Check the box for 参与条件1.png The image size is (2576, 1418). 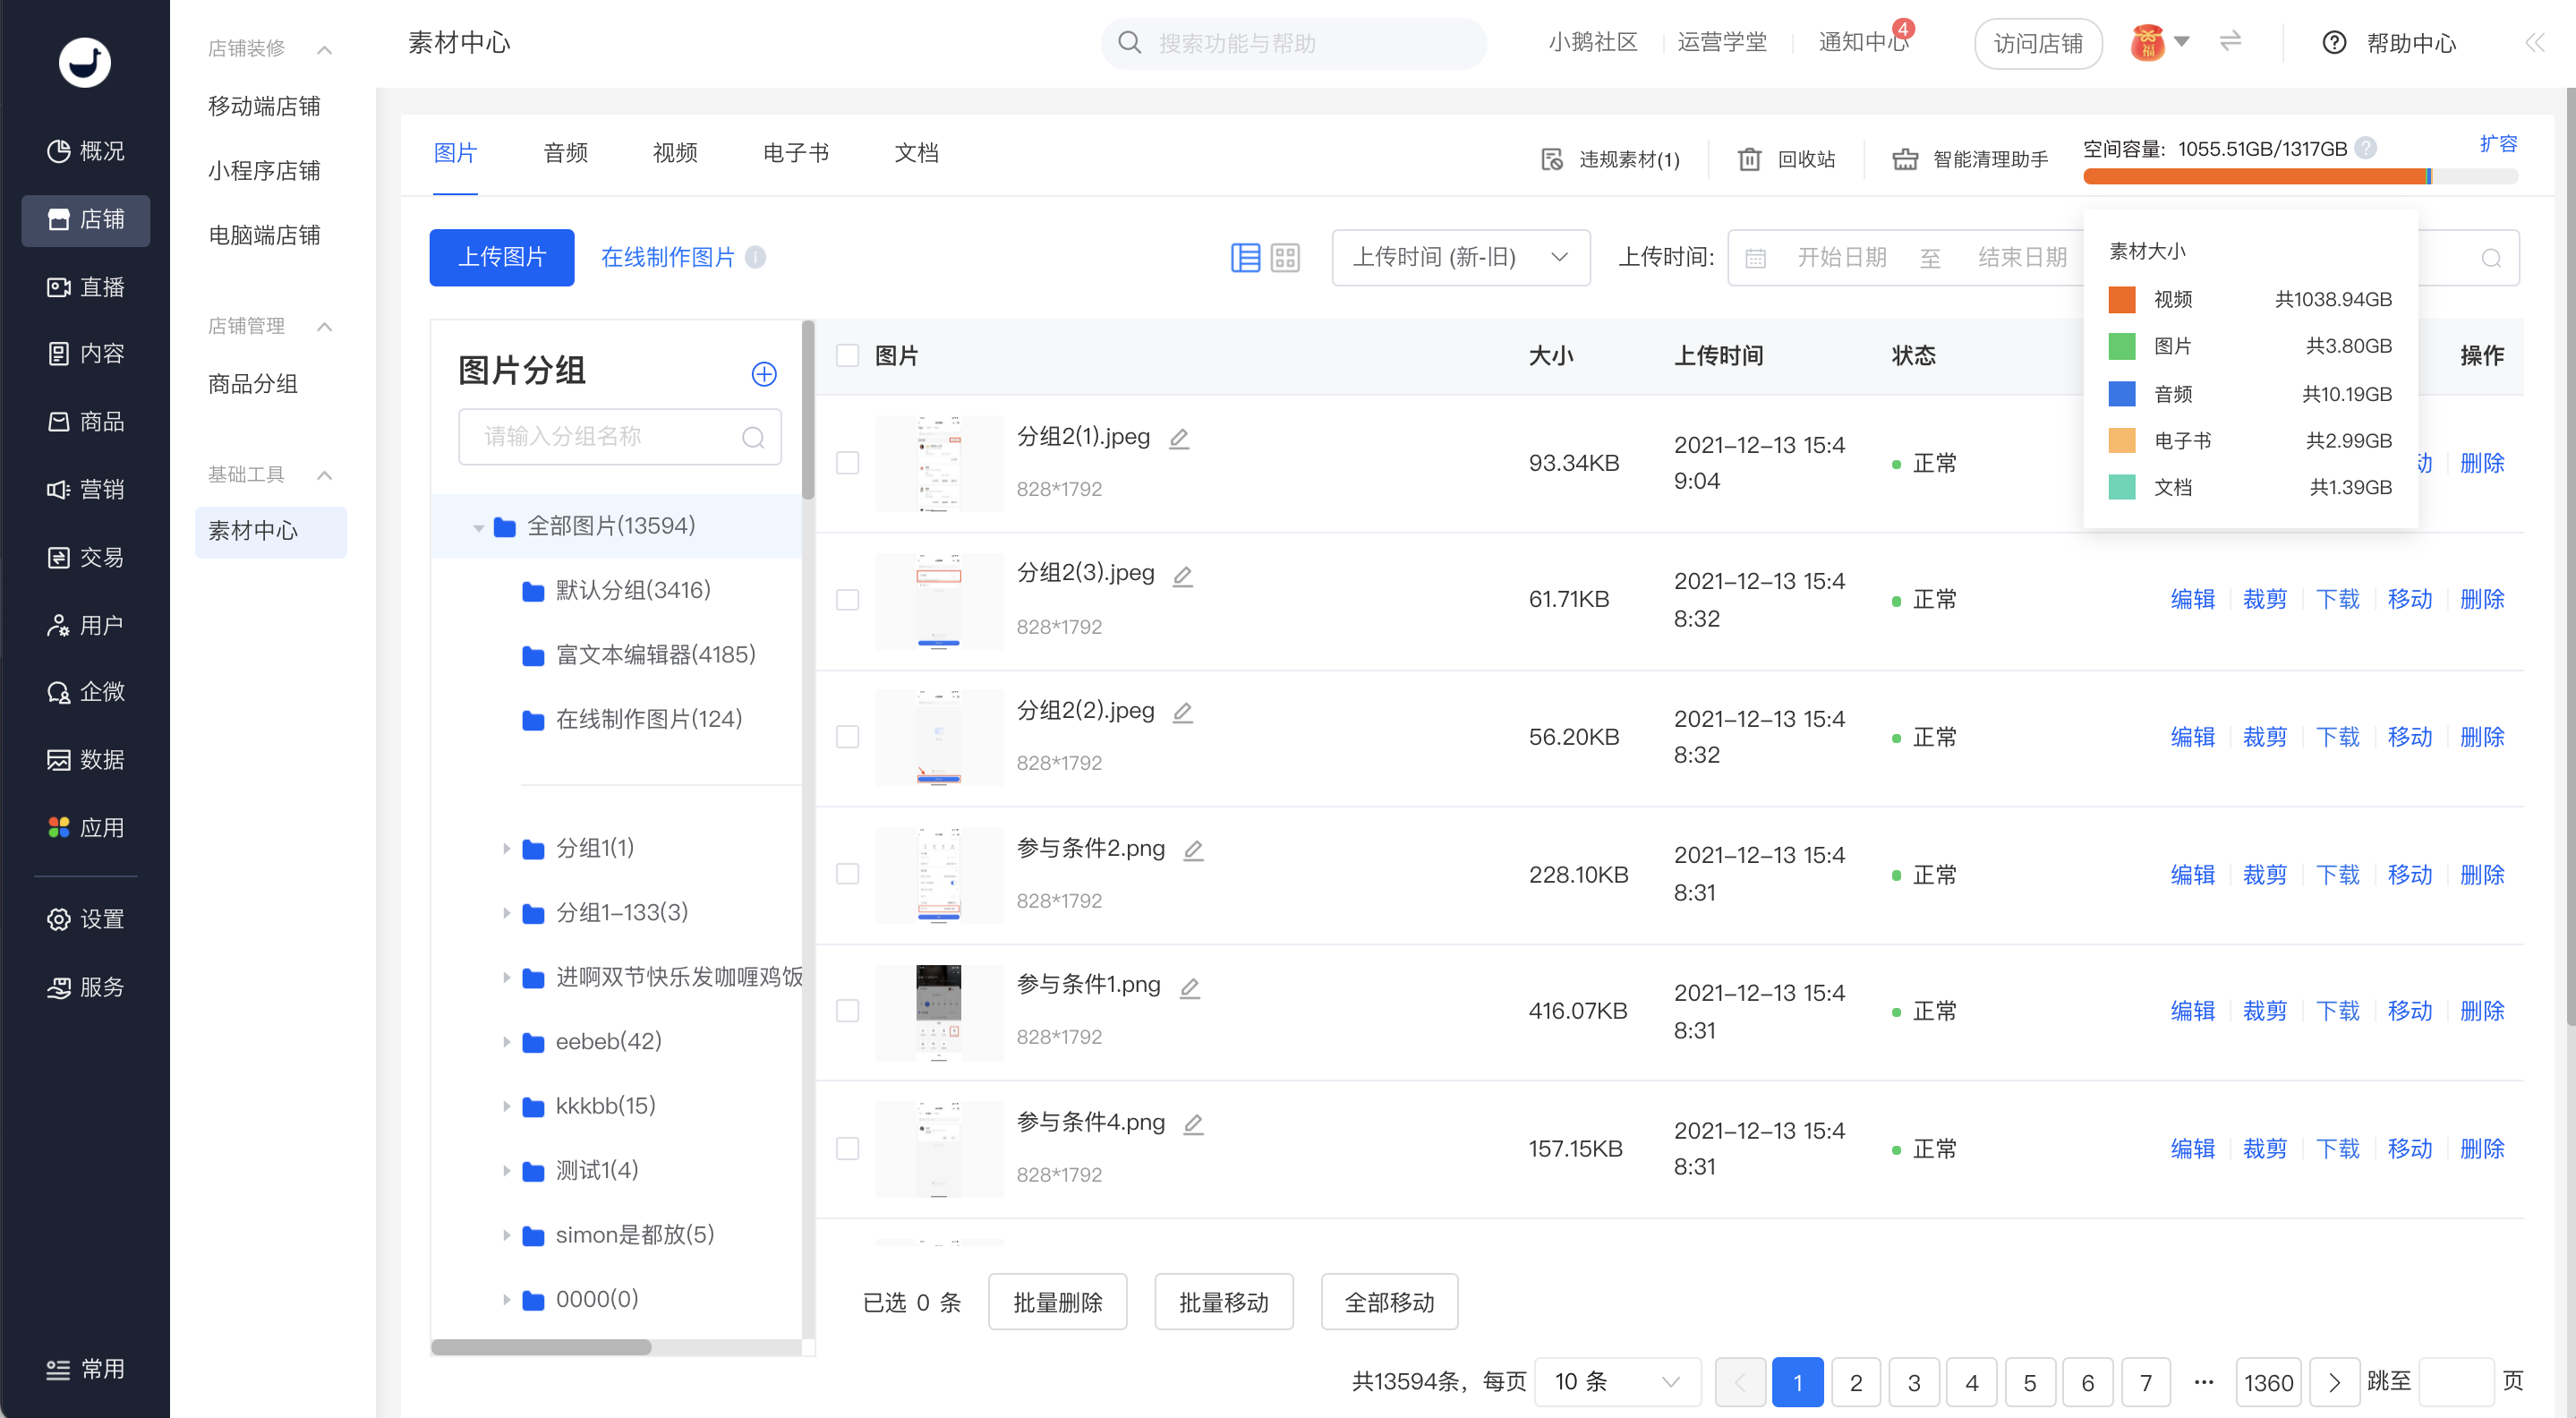click(x=847, y=1011)
